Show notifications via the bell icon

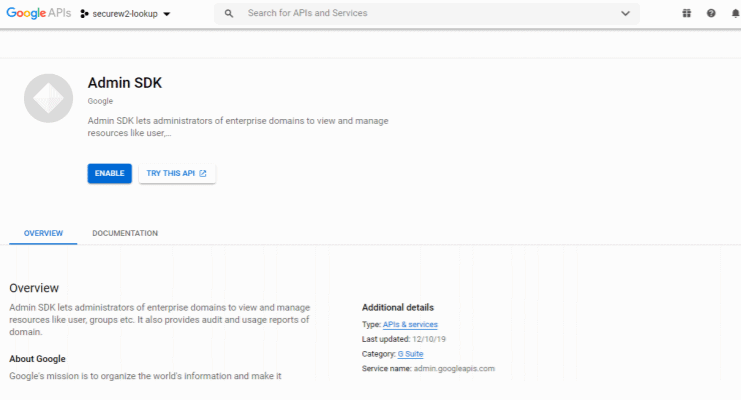[x=735, y=14]
